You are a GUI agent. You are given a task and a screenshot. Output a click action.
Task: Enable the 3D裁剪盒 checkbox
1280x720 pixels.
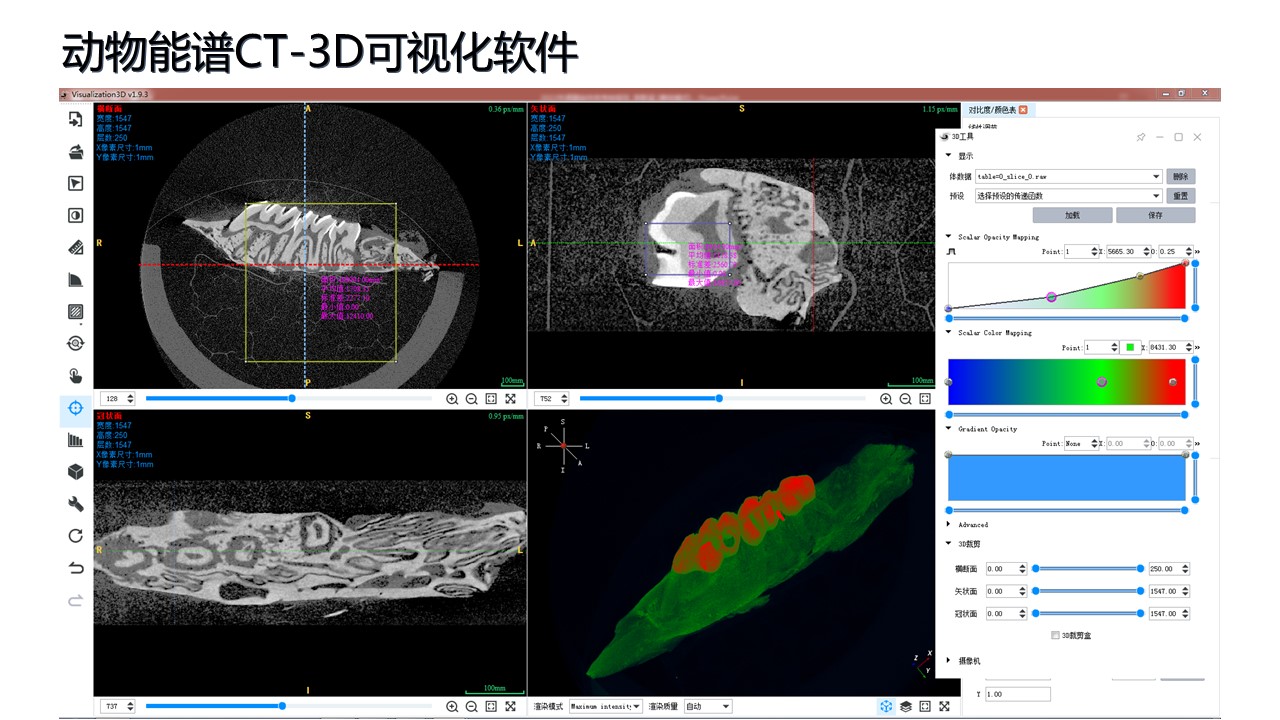pos(1056,635)
